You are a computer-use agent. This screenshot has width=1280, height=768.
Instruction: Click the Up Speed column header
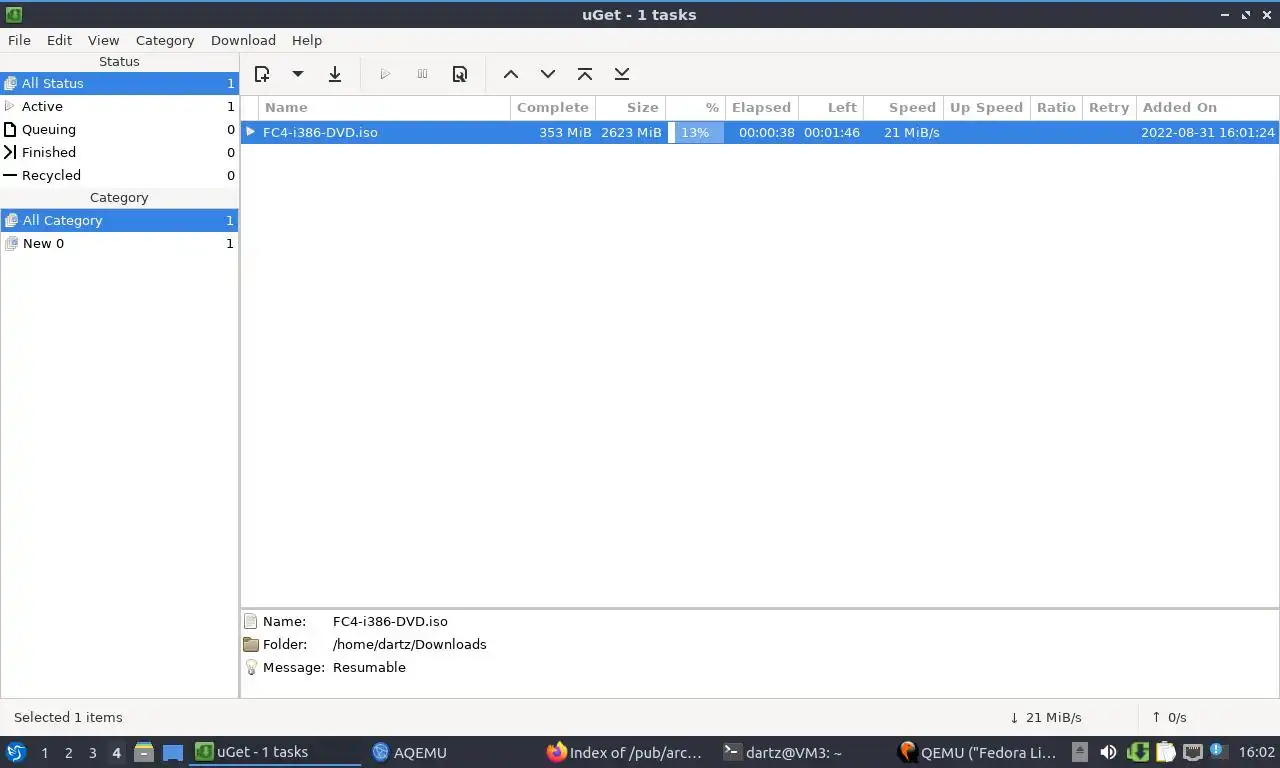986,107
